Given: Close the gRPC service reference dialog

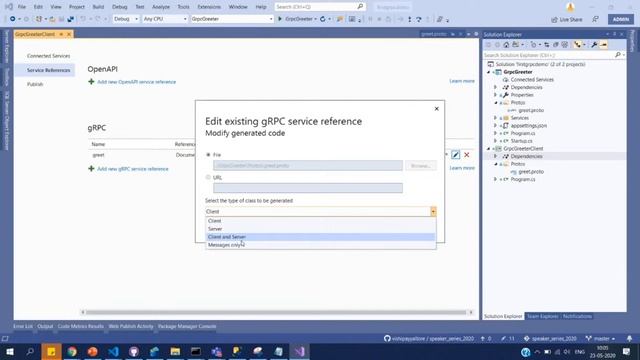Looking at the screenshot, I should [x=436, y=109].
